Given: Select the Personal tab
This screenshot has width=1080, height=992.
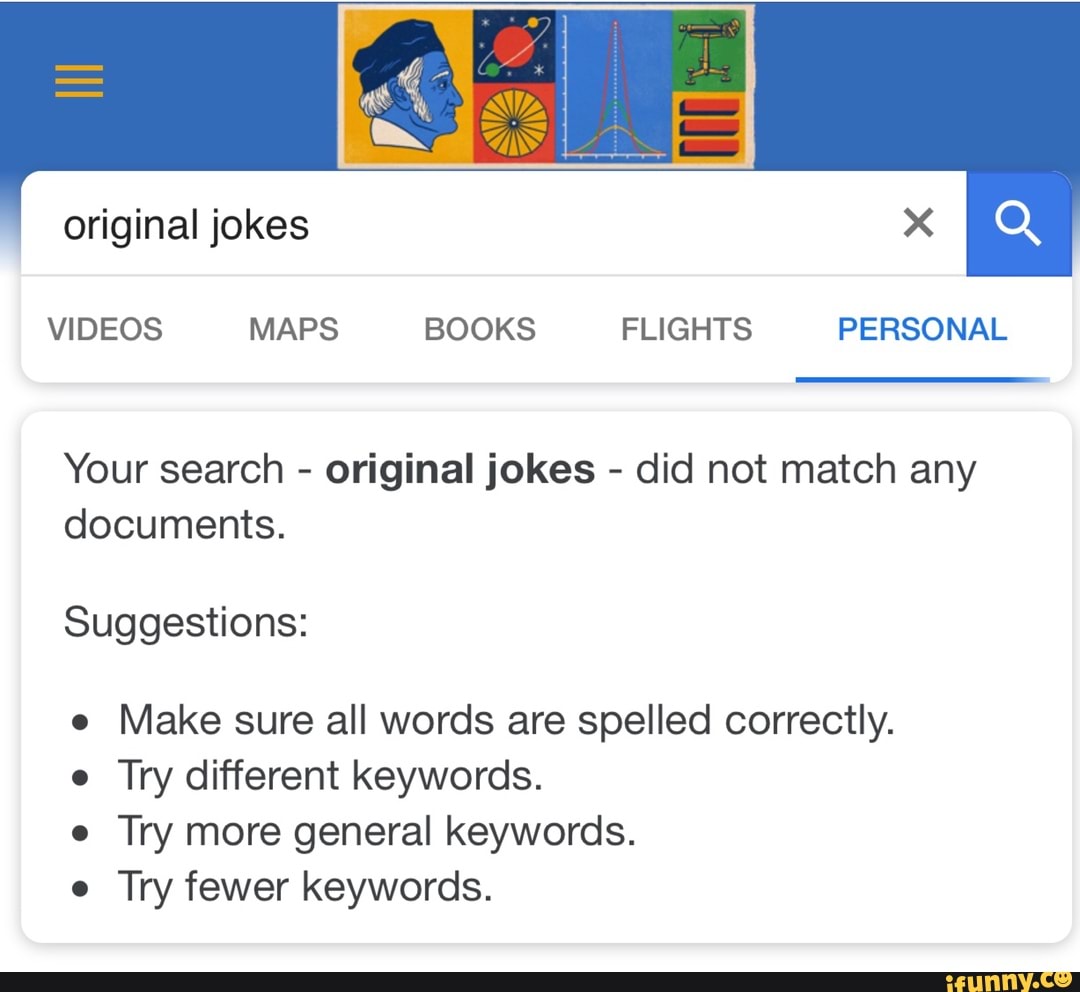Looking at the screenshot, I should [x=922, y=329].
